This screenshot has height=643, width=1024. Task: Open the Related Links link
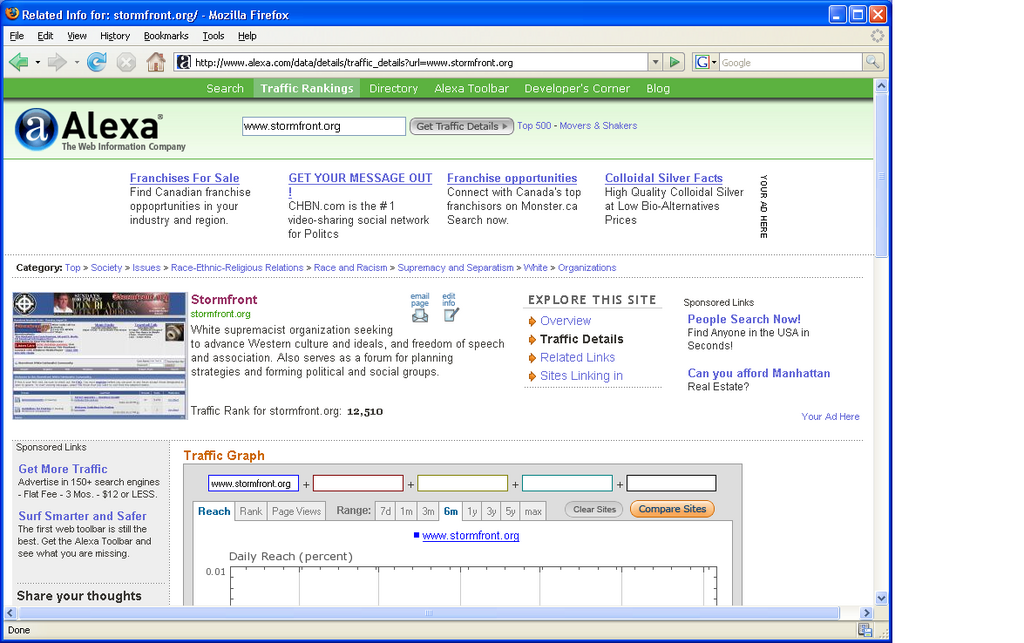(577, 357)
